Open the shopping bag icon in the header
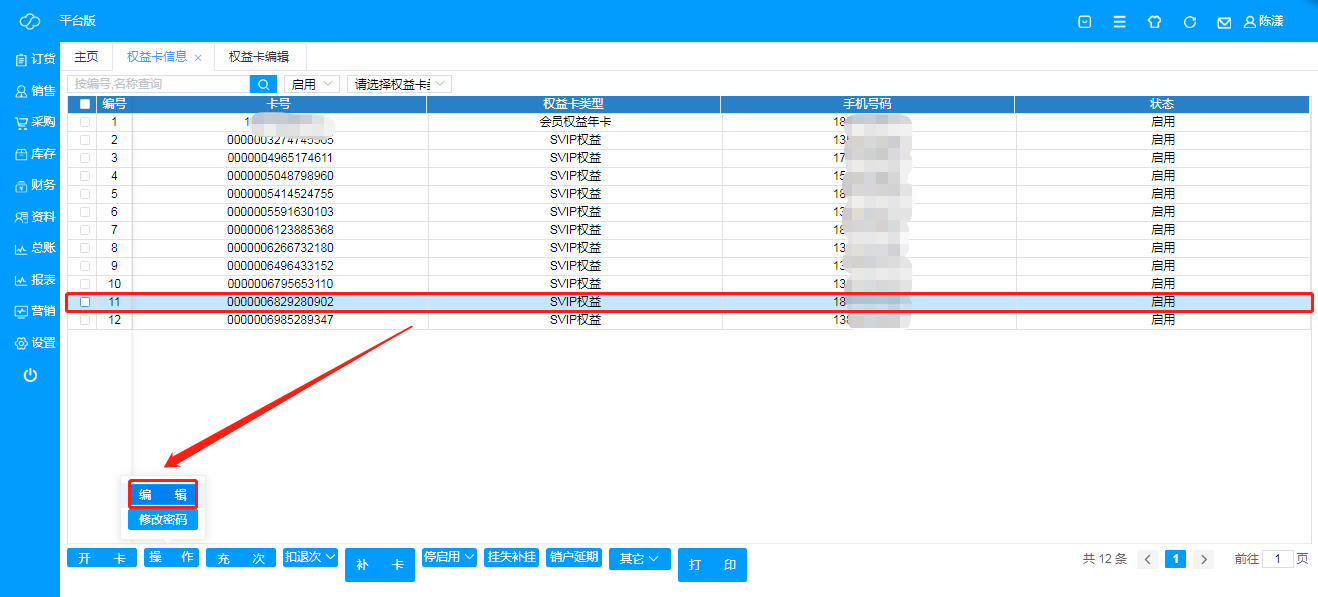The image size is (1318, 597). tap(1085, 21)
